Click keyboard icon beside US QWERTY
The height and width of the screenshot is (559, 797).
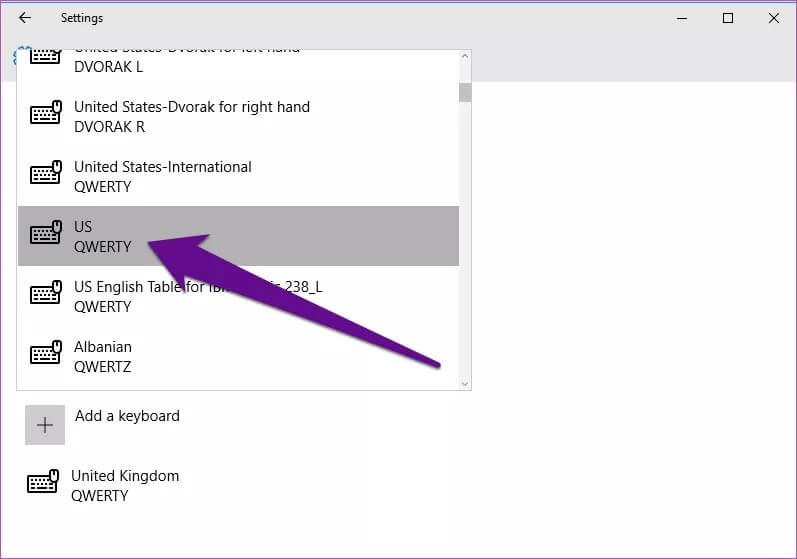pyautogui.click(x=46, y=232)
